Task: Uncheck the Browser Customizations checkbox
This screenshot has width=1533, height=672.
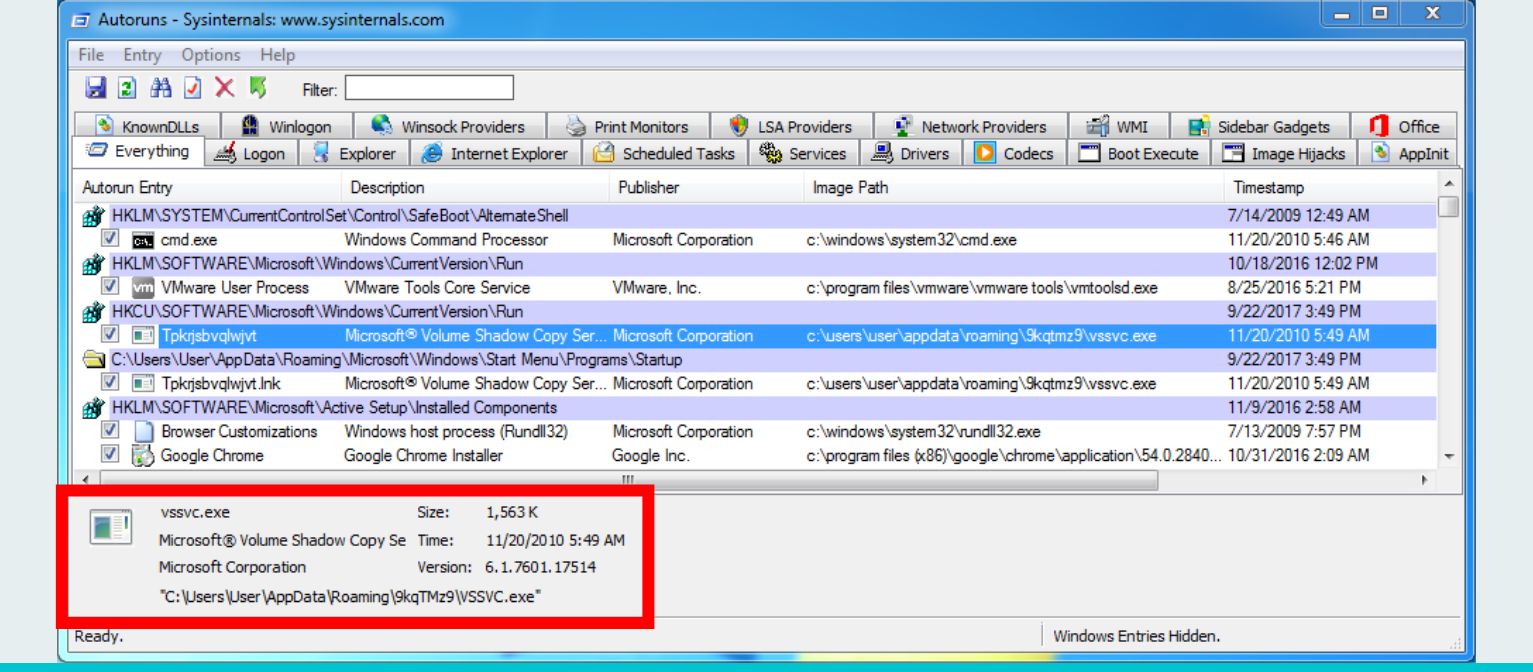Action: pyautogui.click(x=112, y=432)
